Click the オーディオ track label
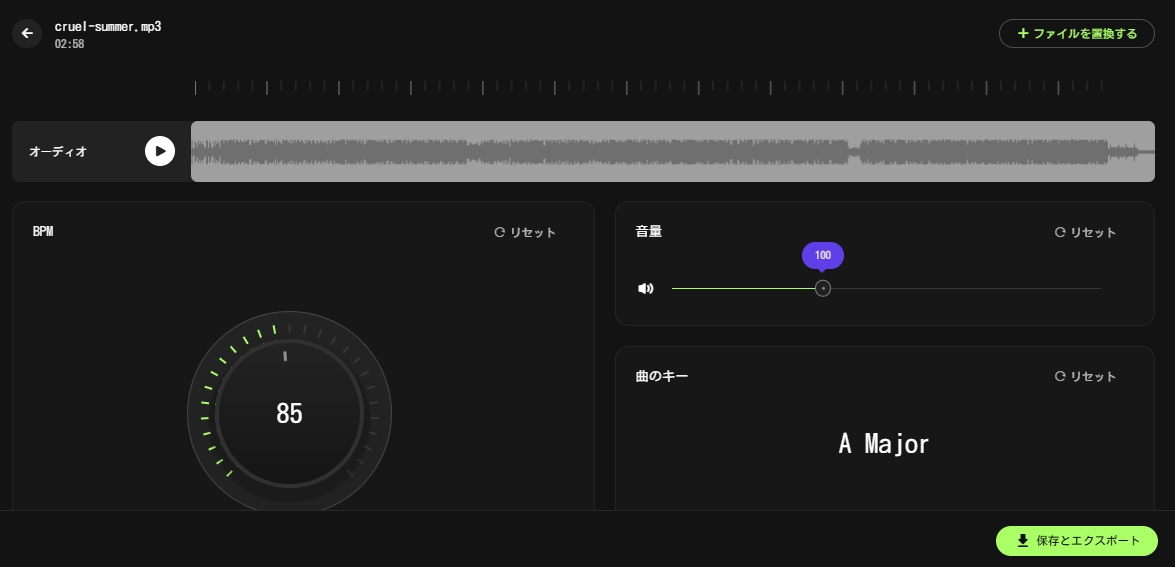Viewport: 1175px width, 567px height. click(x=58, y=151)
